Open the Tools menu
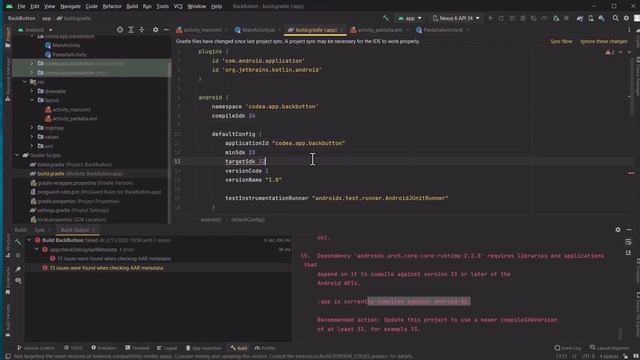Screen dimensions: 640x360 click(162, 6)
